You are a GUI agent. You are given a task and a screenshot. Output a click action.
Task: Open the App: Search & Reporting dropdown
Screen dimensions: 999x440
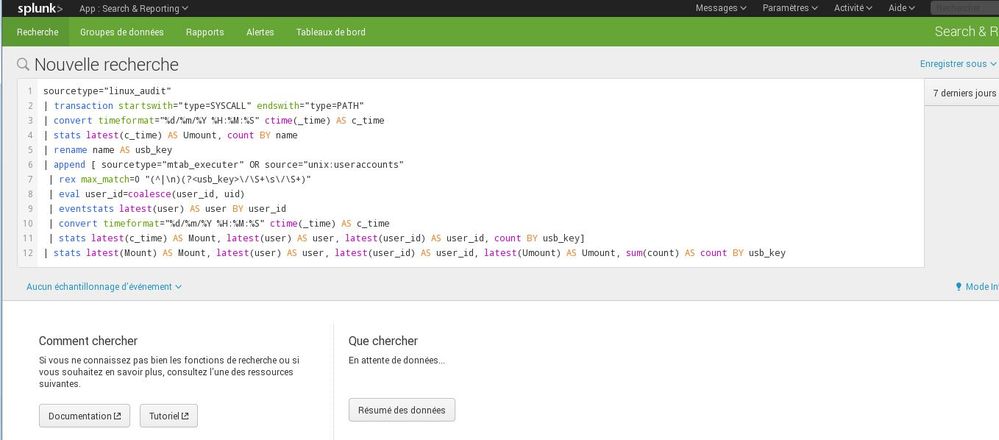click(x=133, y=8)
